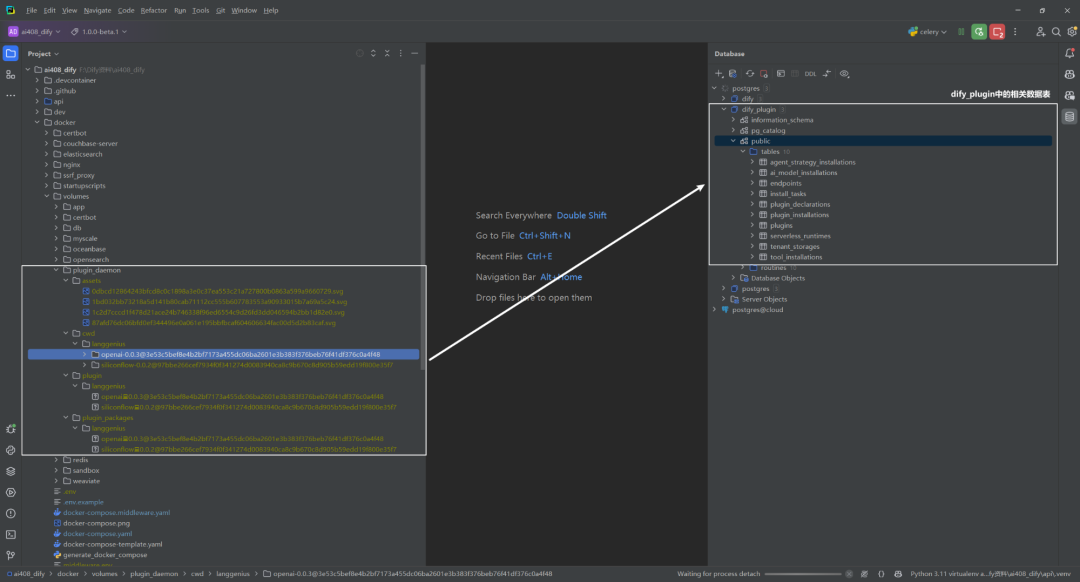Image resolution: width=1080 pixels, height=582 pixels.
Task: Open the 1.0.0-beta.1 branch selector
Action: click(99, 32)
